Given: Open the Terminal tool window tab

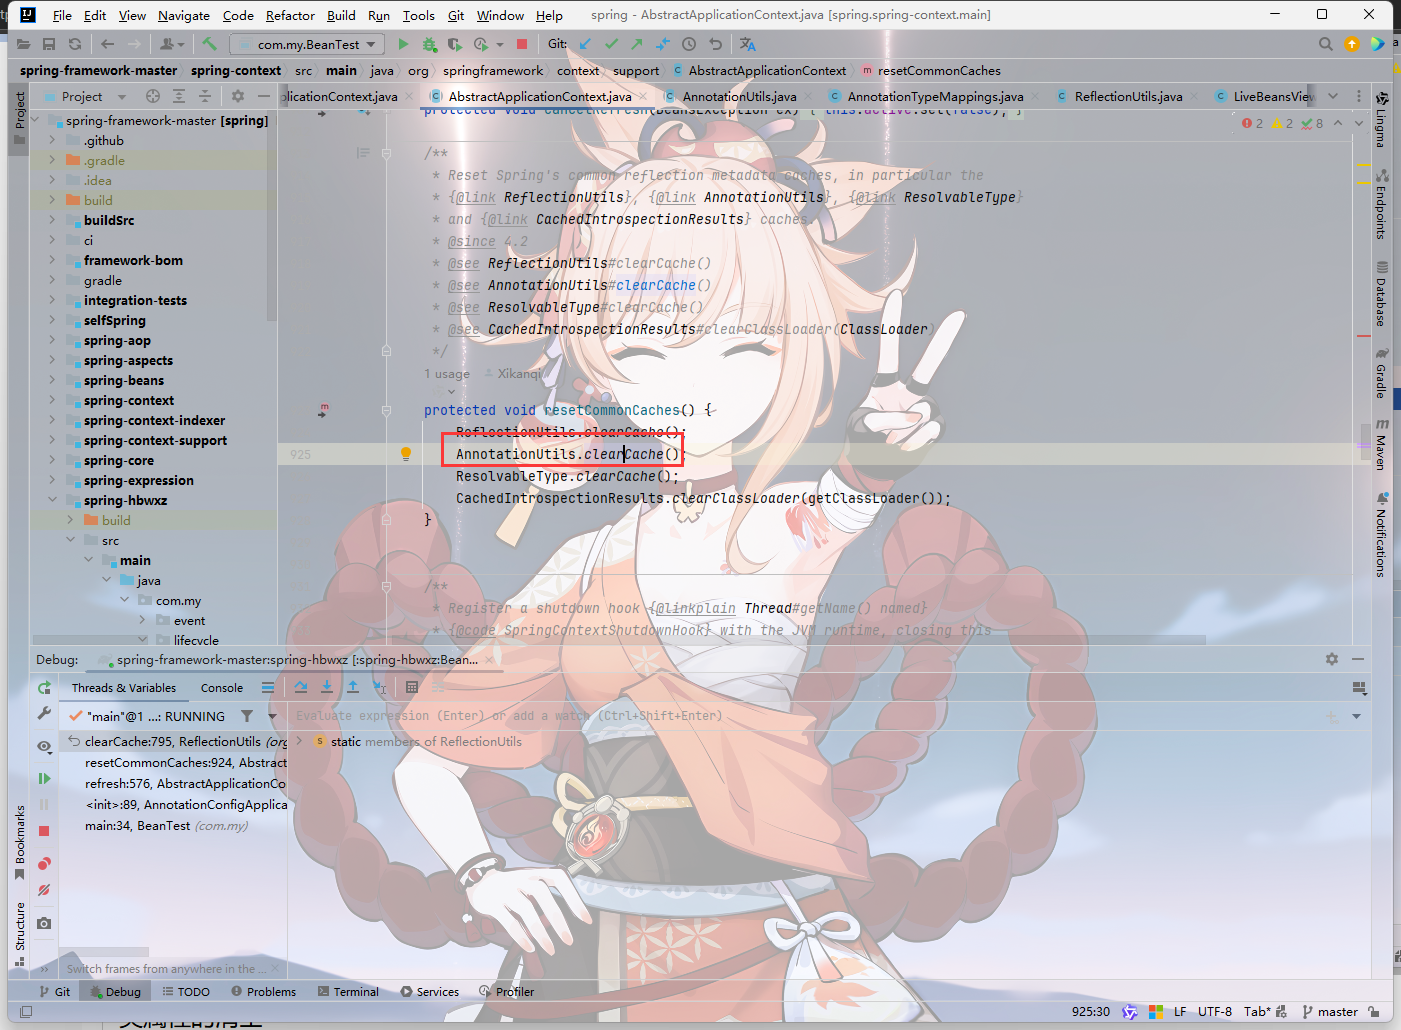Looking at the screenshot, I should [348, 992].
